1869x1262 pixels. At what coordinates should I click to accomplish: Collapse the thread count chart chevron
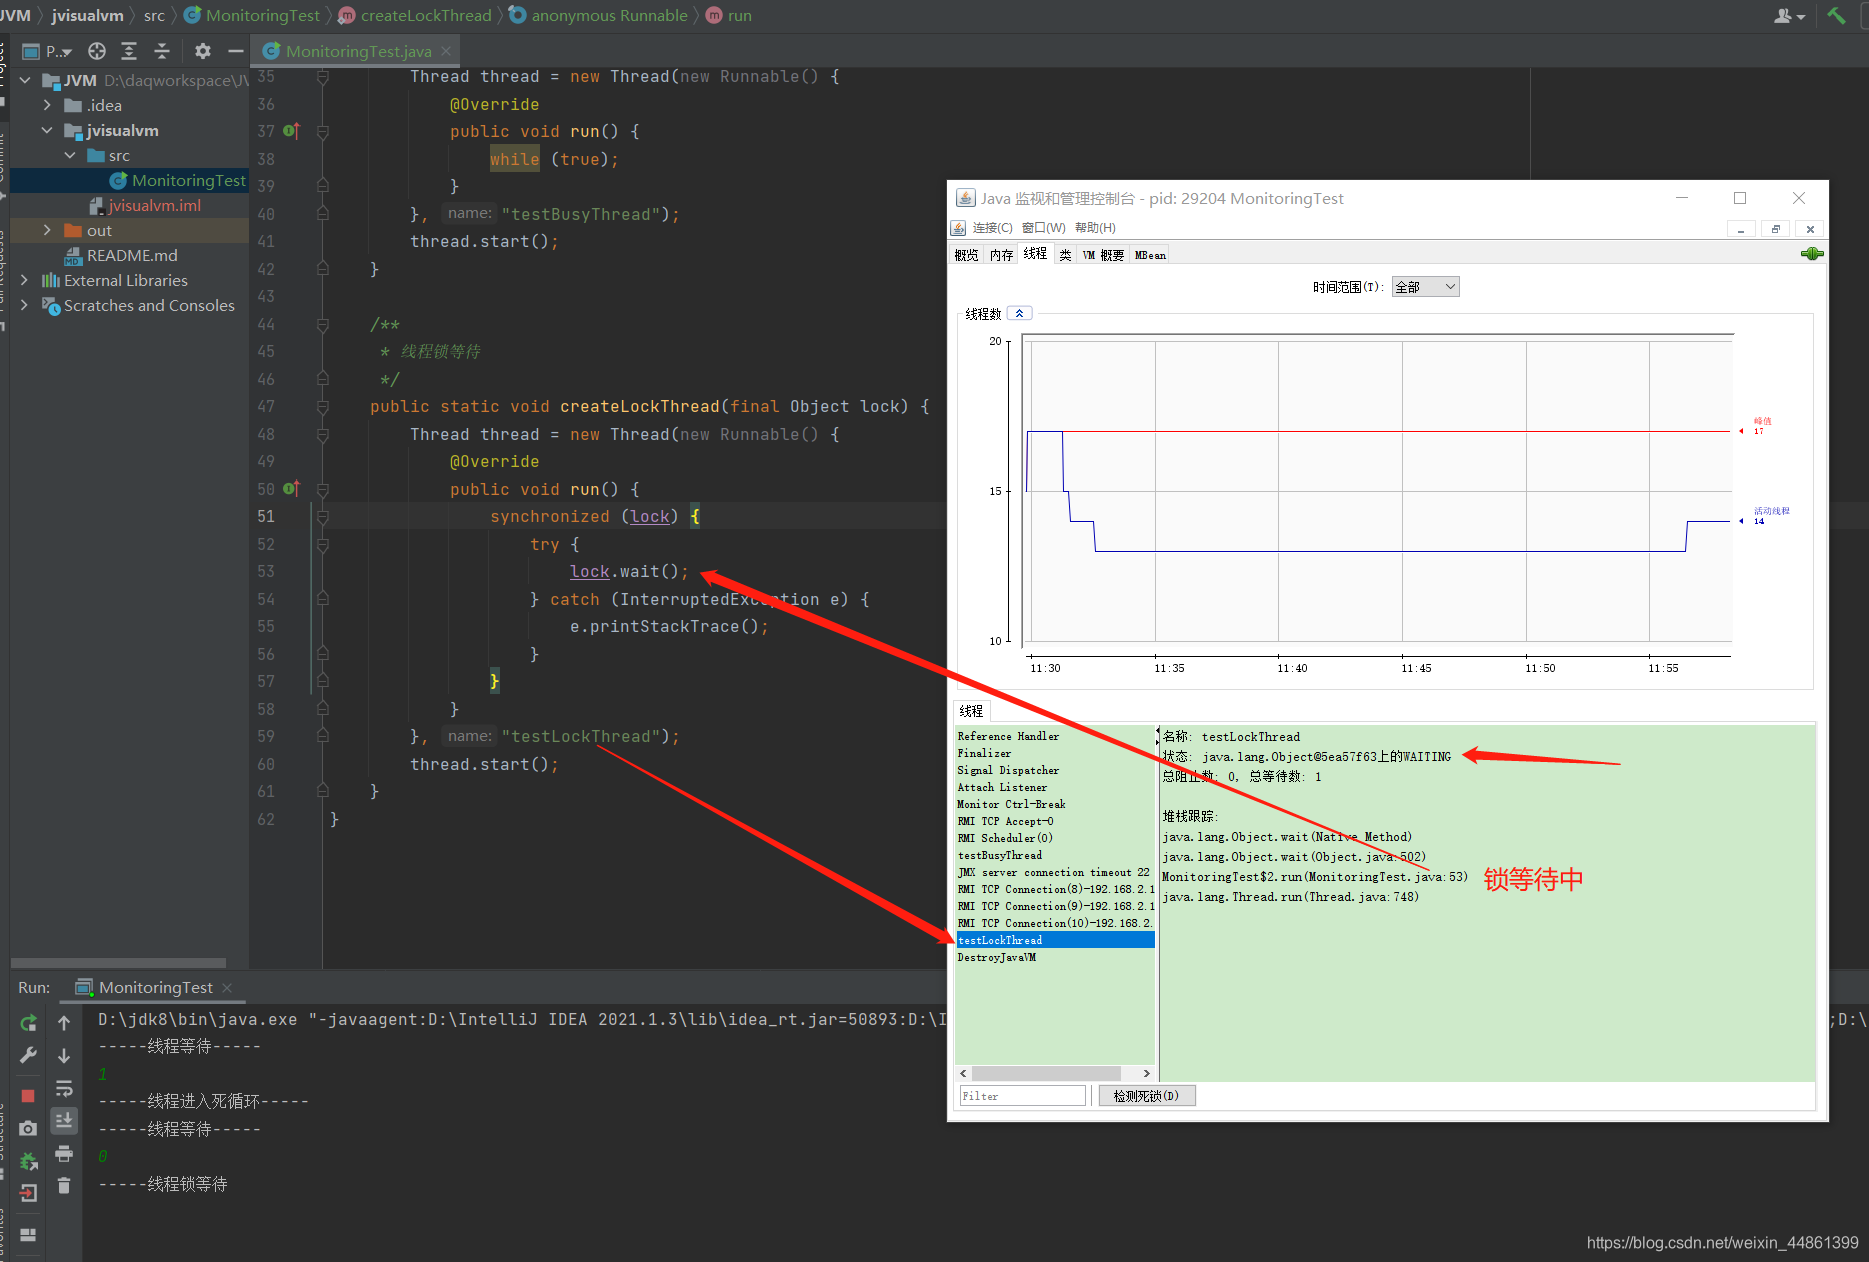pos(1019,313)
